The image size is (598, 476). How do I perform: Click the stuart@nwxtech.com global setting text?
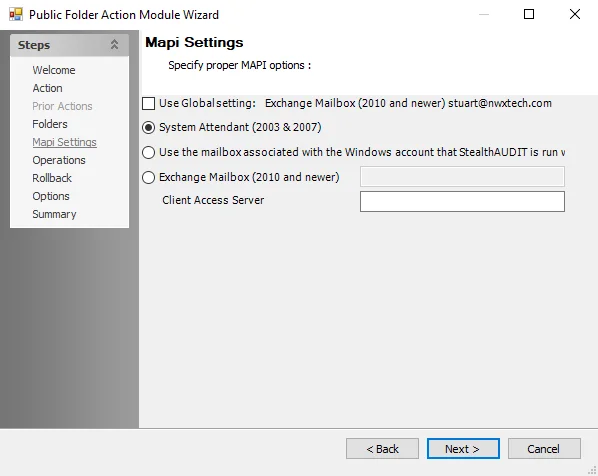pyautogui.click(x=500, y=103)
